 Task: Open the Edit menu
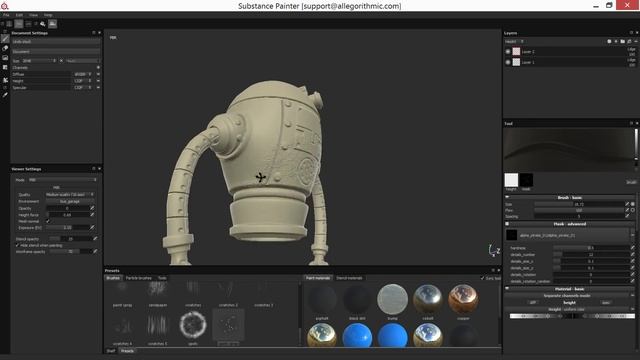pyautogui.click(x=19, y=15)
